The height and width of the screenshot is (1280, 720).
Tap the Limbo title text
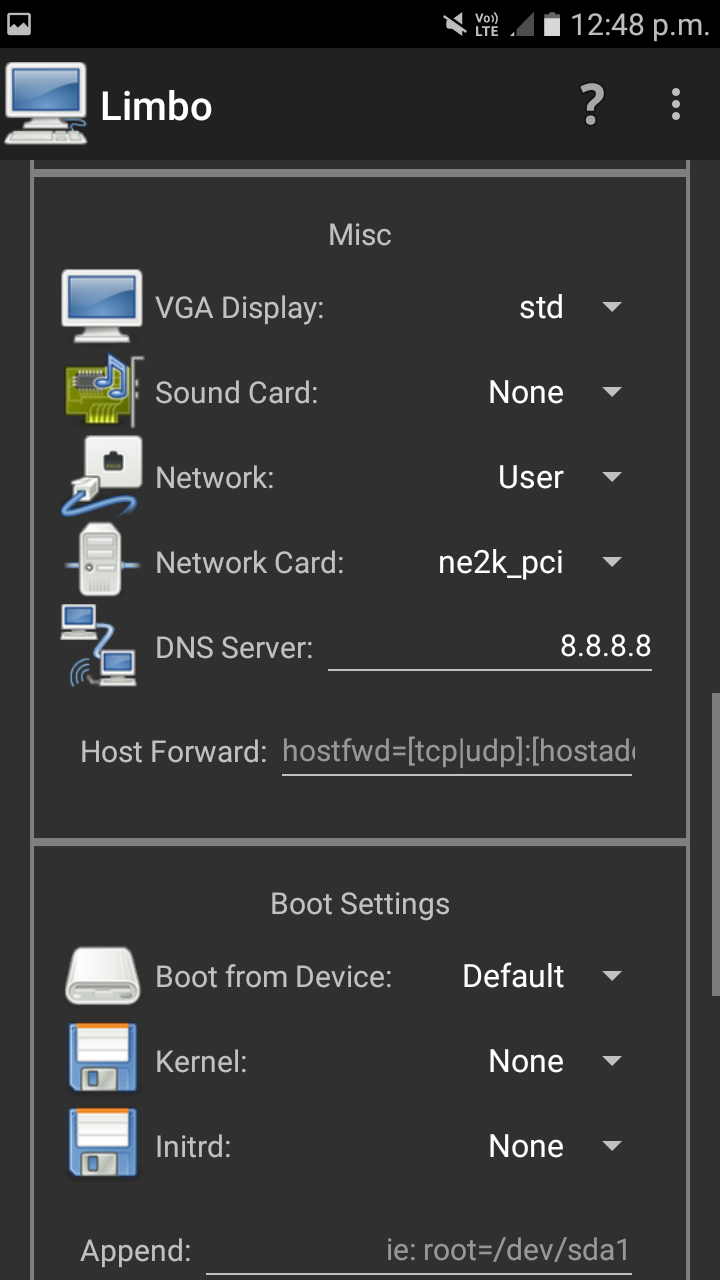click(x=156, y=106)
